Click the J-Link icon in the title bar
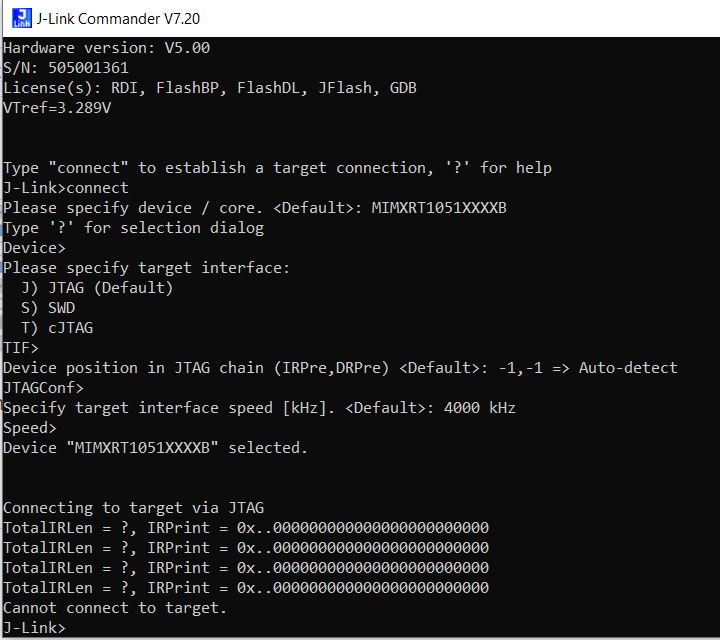This screenshot has height=640, width=720. 17,18
